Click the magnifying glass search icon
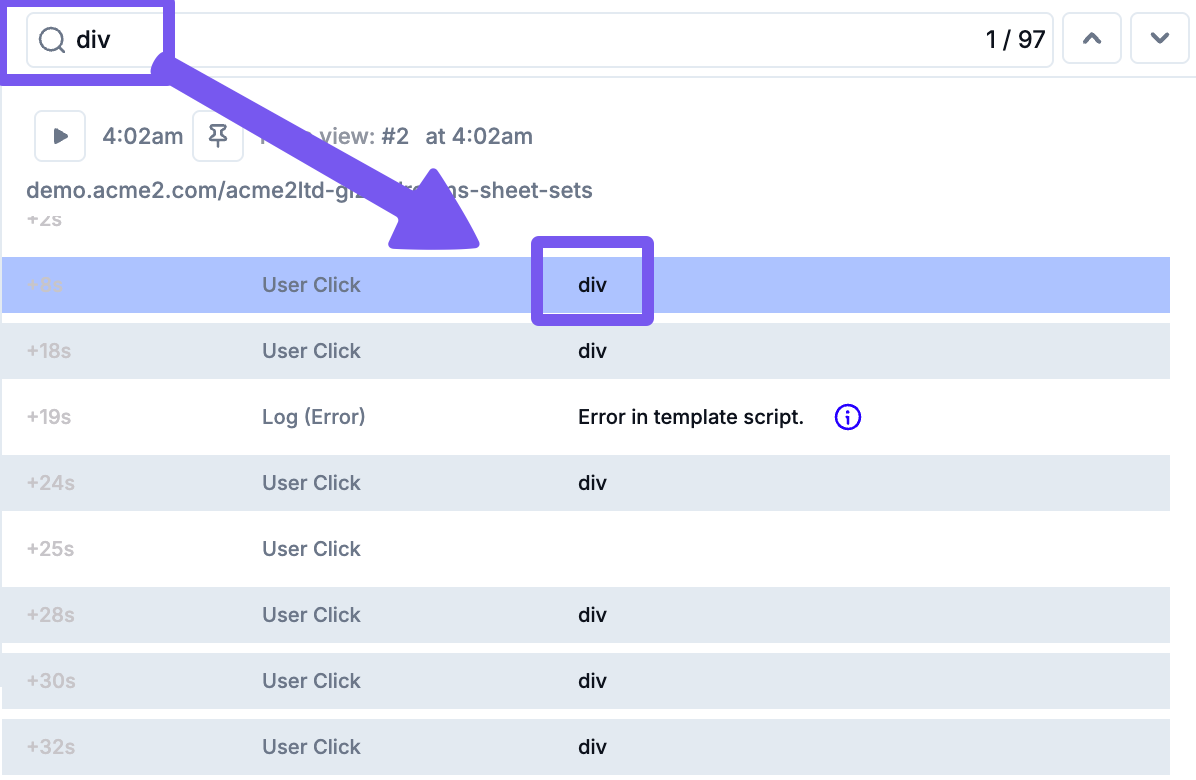 coord(51,40)
